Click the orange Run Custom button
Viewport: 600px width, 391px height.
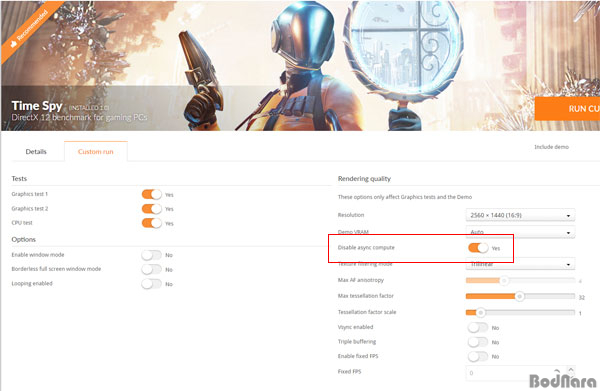[567, 109]
